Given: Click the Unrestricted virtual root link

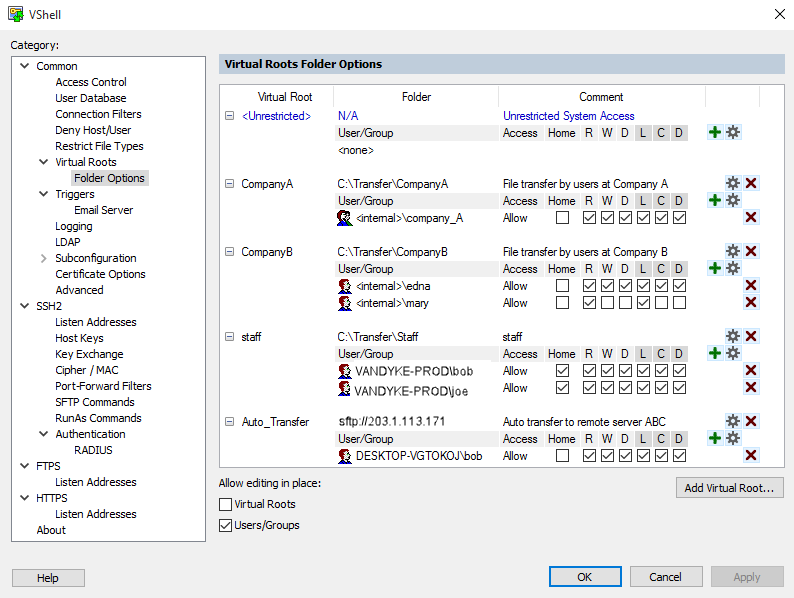Looking at the screenshot, I should coord(276,116).
